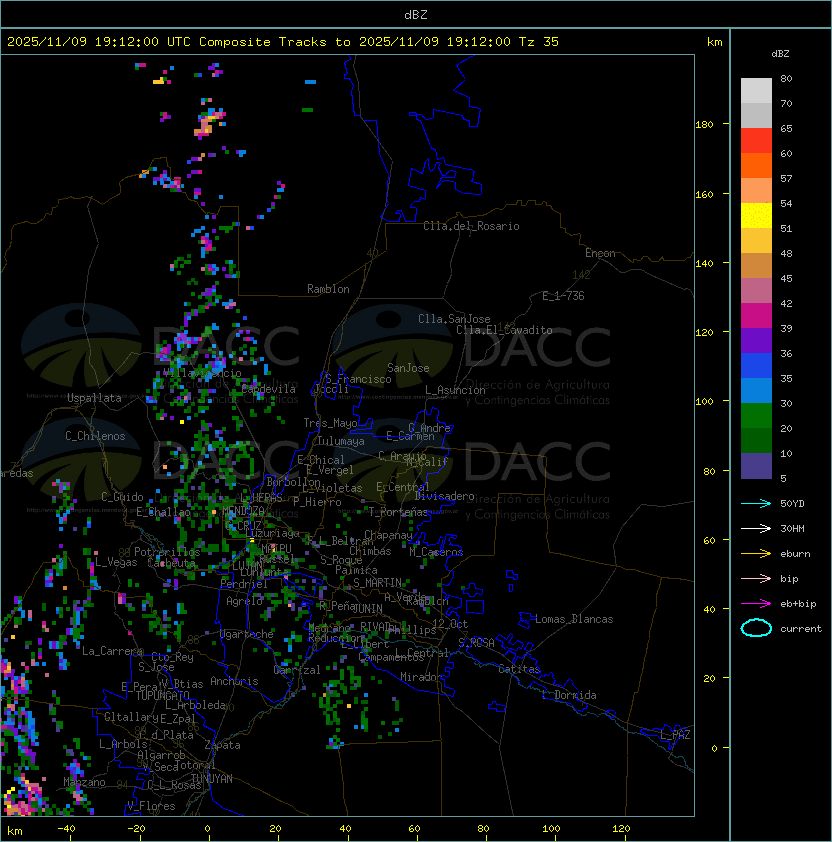Click the '120' tick on horizontal km axis
The height and width of the screenshot is (842, 832).
pyautogui.click(x=621, y=829)
